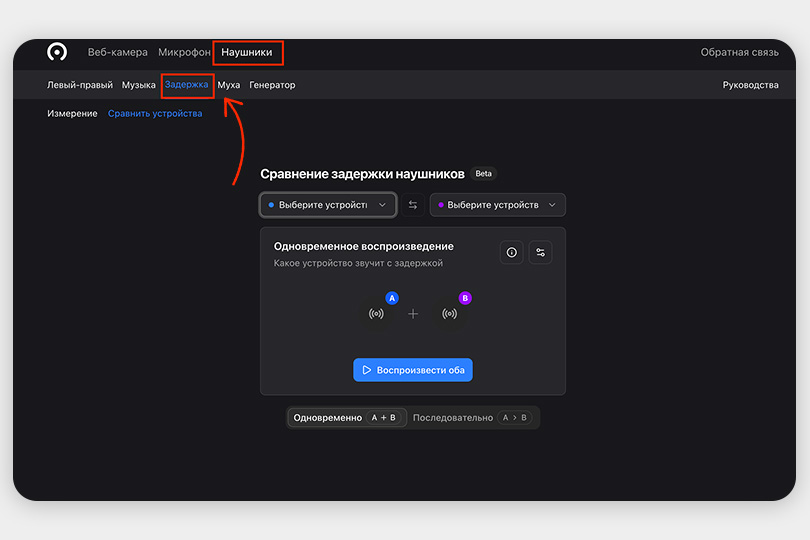Image resolution: width=810 pixels, height=540 pixels.
Task: Select Одновременно A + B mode
Action: 347,418
